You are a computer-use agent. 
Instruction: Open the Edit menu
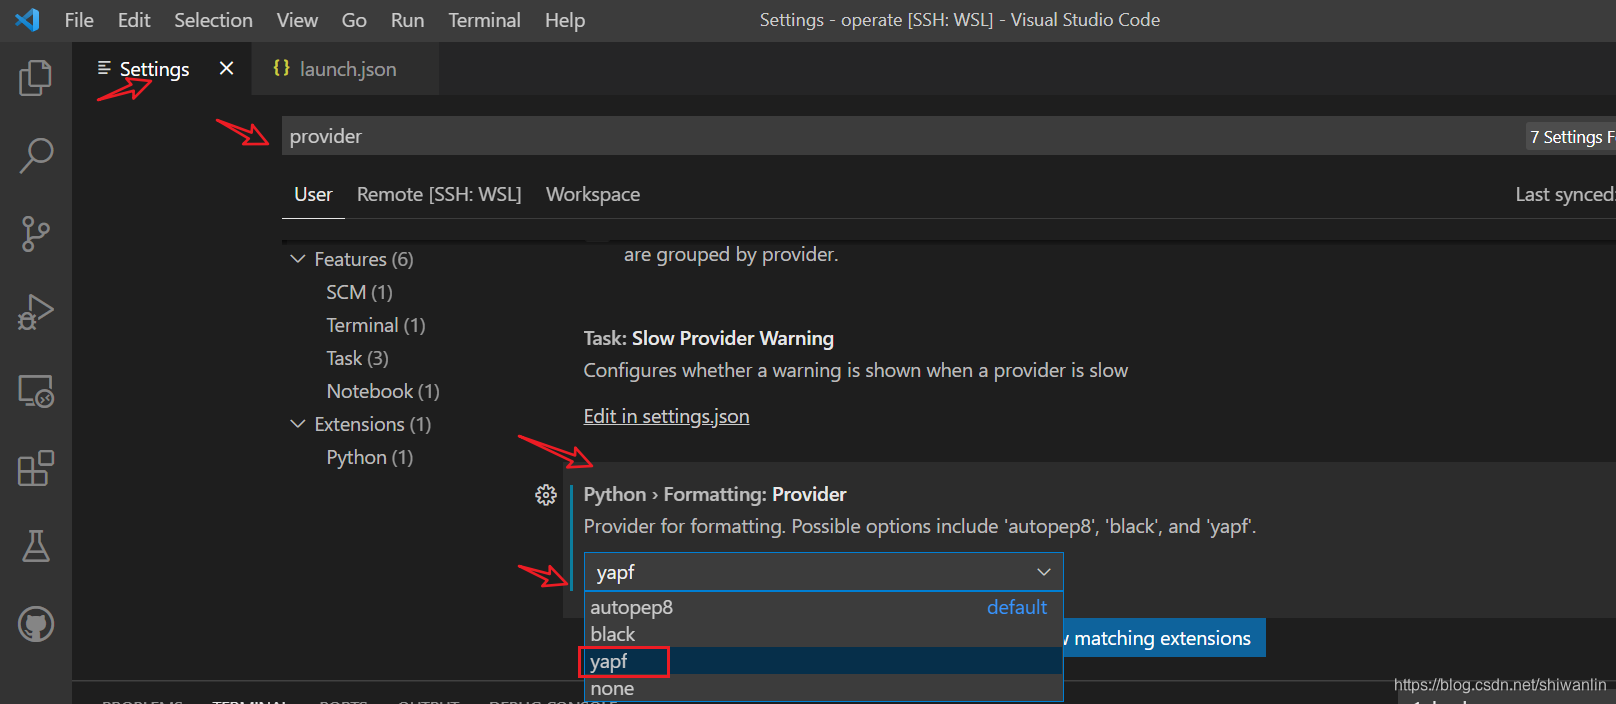pyautogui.click(x=134, y=20)
